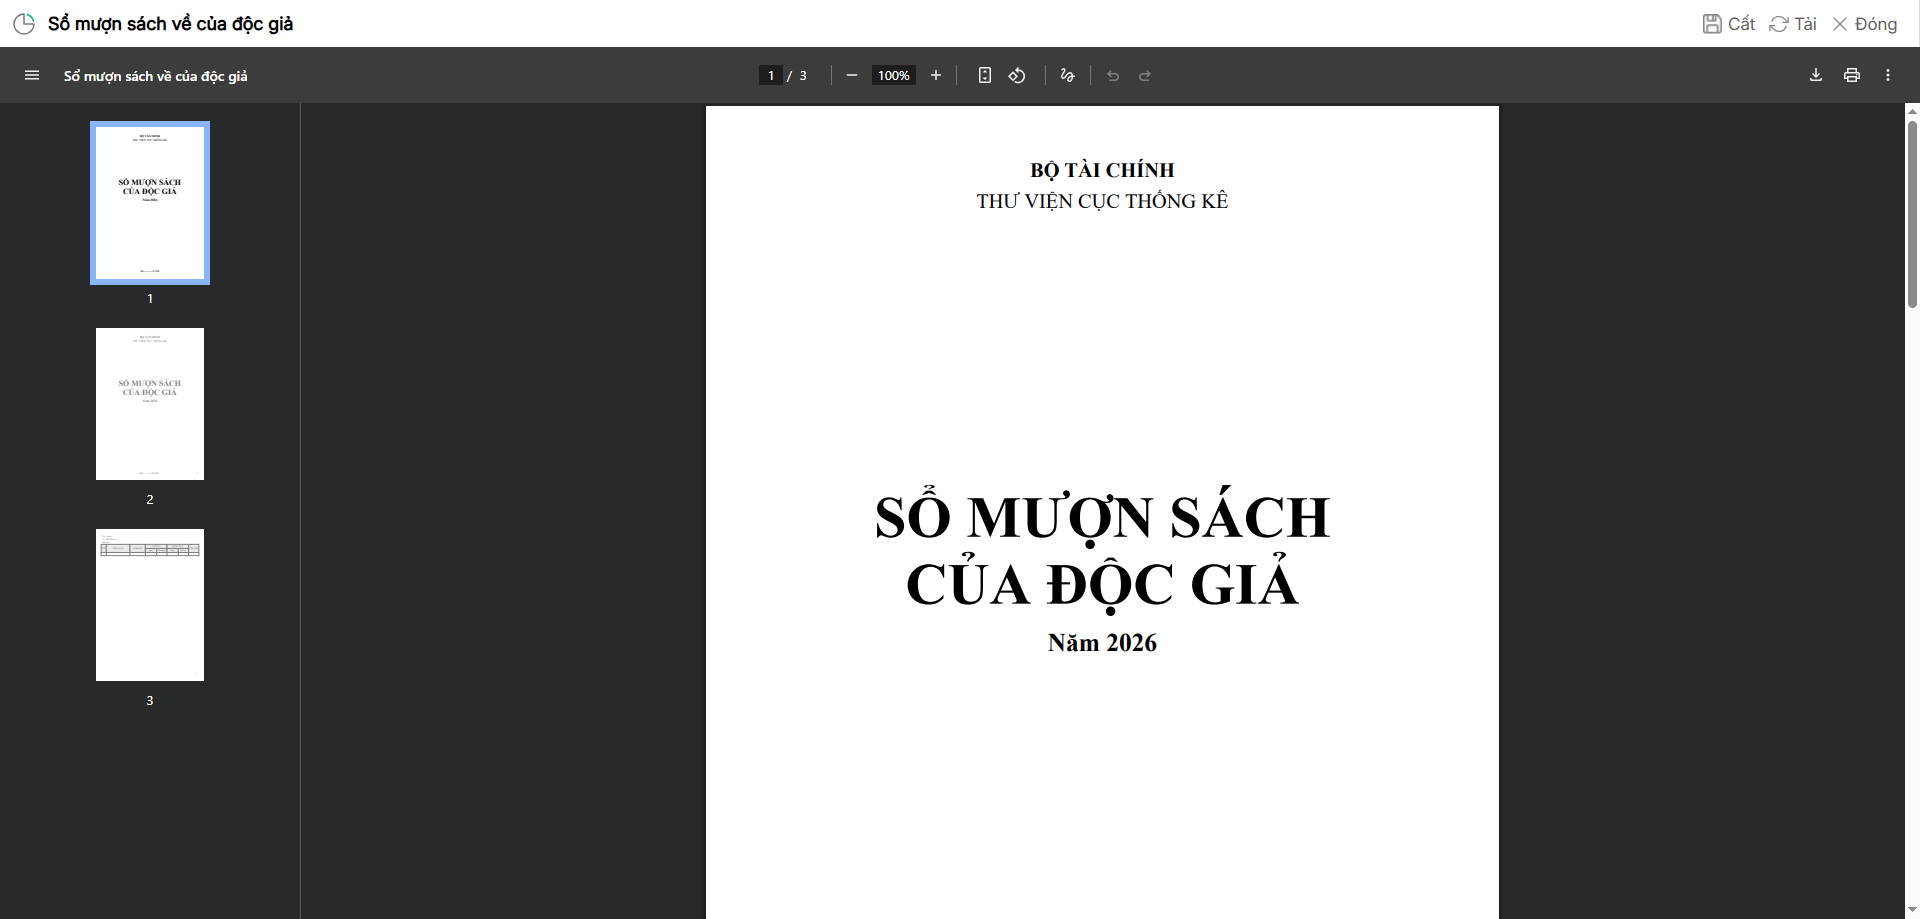This screenshot has height=919, width=1920.
Task: Print the document using printer icon
Action: point(1852,76)
